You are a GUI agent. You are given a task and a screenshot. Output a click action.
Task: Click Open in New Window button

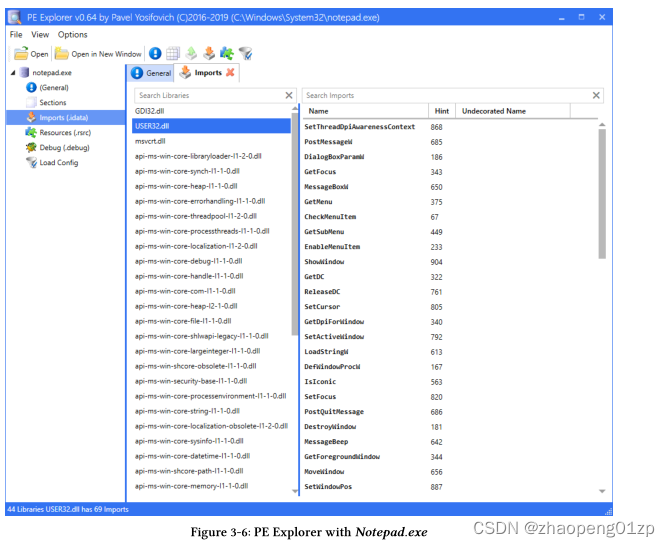pos(98,54)
